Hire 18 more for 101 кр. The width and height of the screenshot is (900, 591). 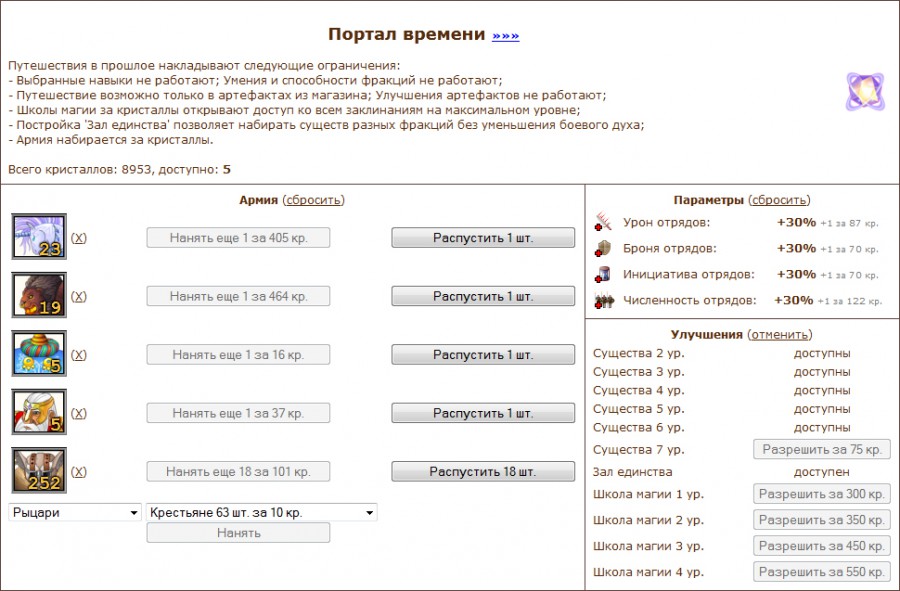point(238,472)
